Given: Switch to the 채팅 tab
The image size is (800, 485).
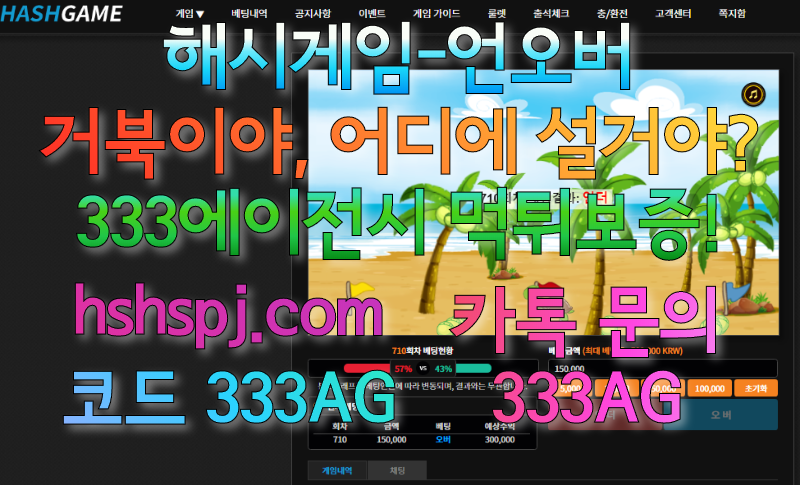Looking at the screenshot, I should 397,470.
